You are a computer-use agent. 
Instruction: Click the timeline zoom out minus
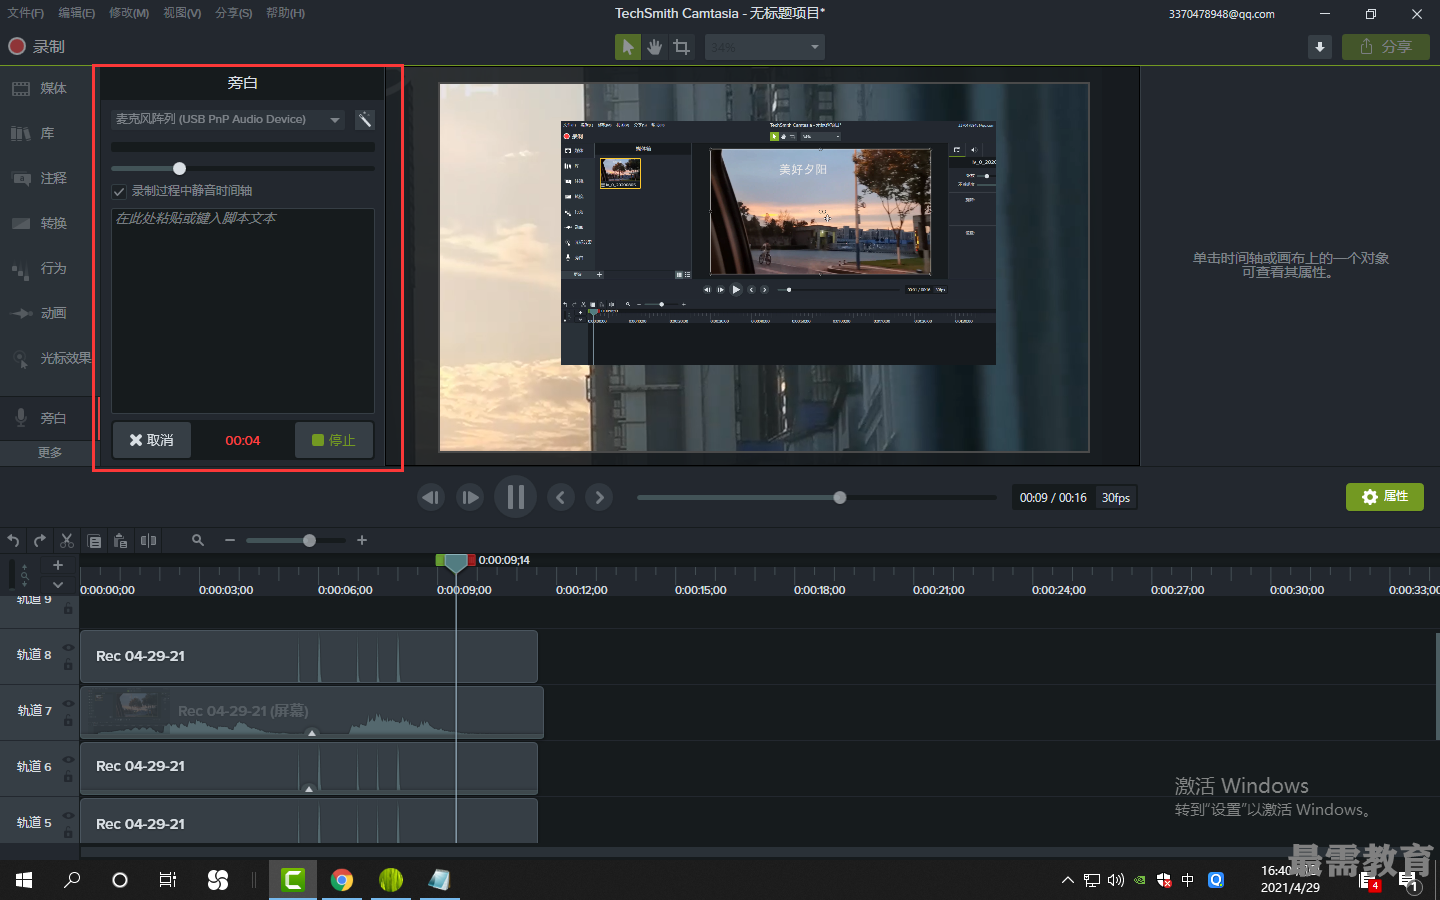pyautogui.click(x=230, y=540)
